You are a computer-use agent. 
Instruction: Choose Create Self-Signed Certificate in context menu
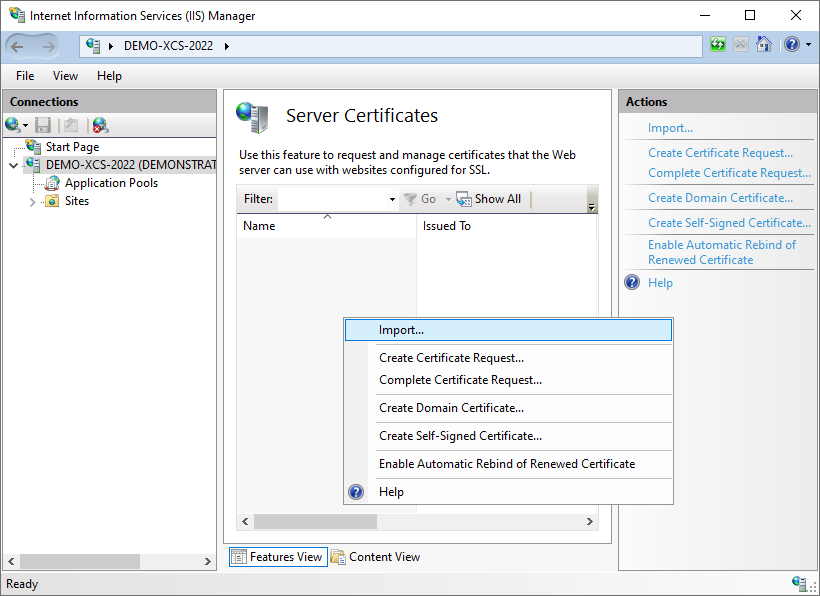pyautogui.click(x=460, y=436)
